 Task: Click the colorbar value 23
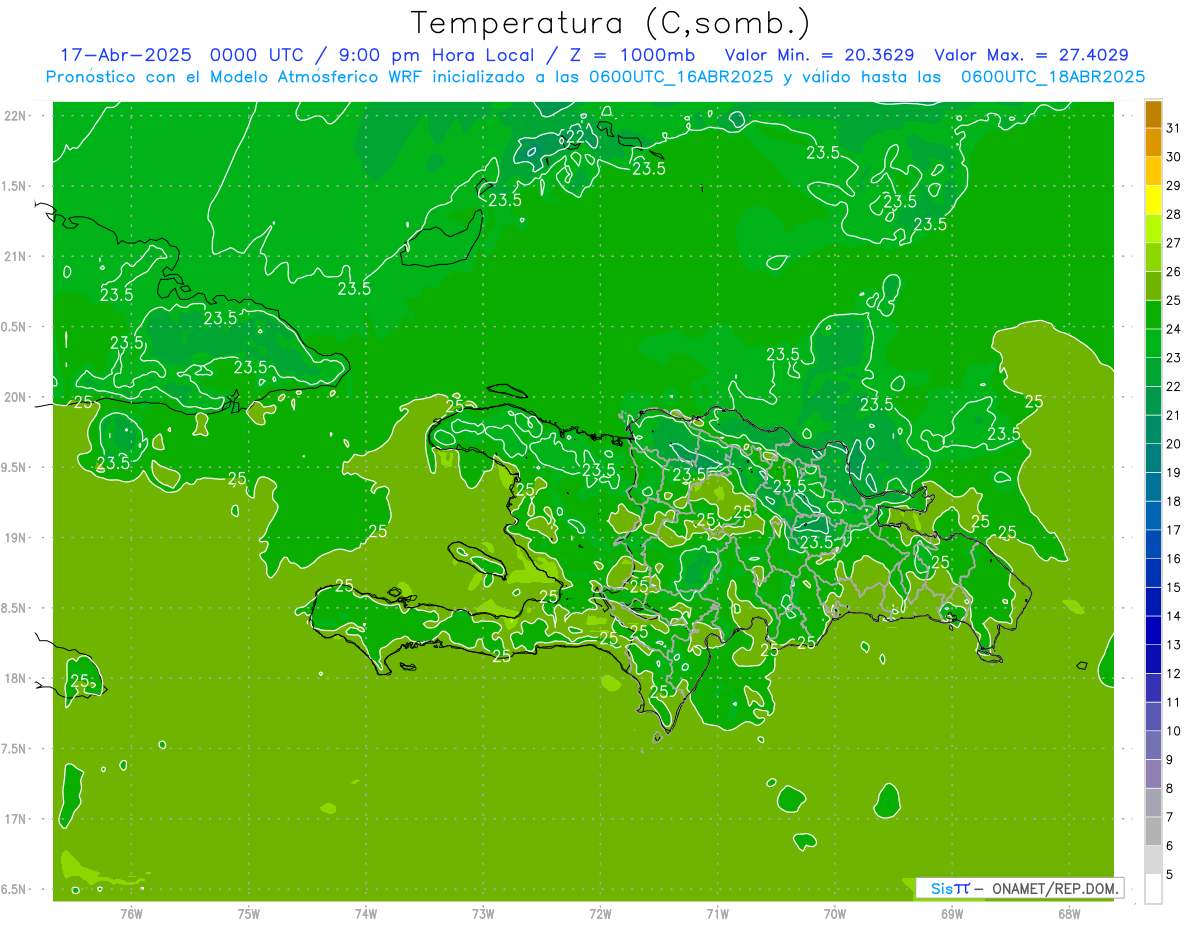[x=1174, y=358]
